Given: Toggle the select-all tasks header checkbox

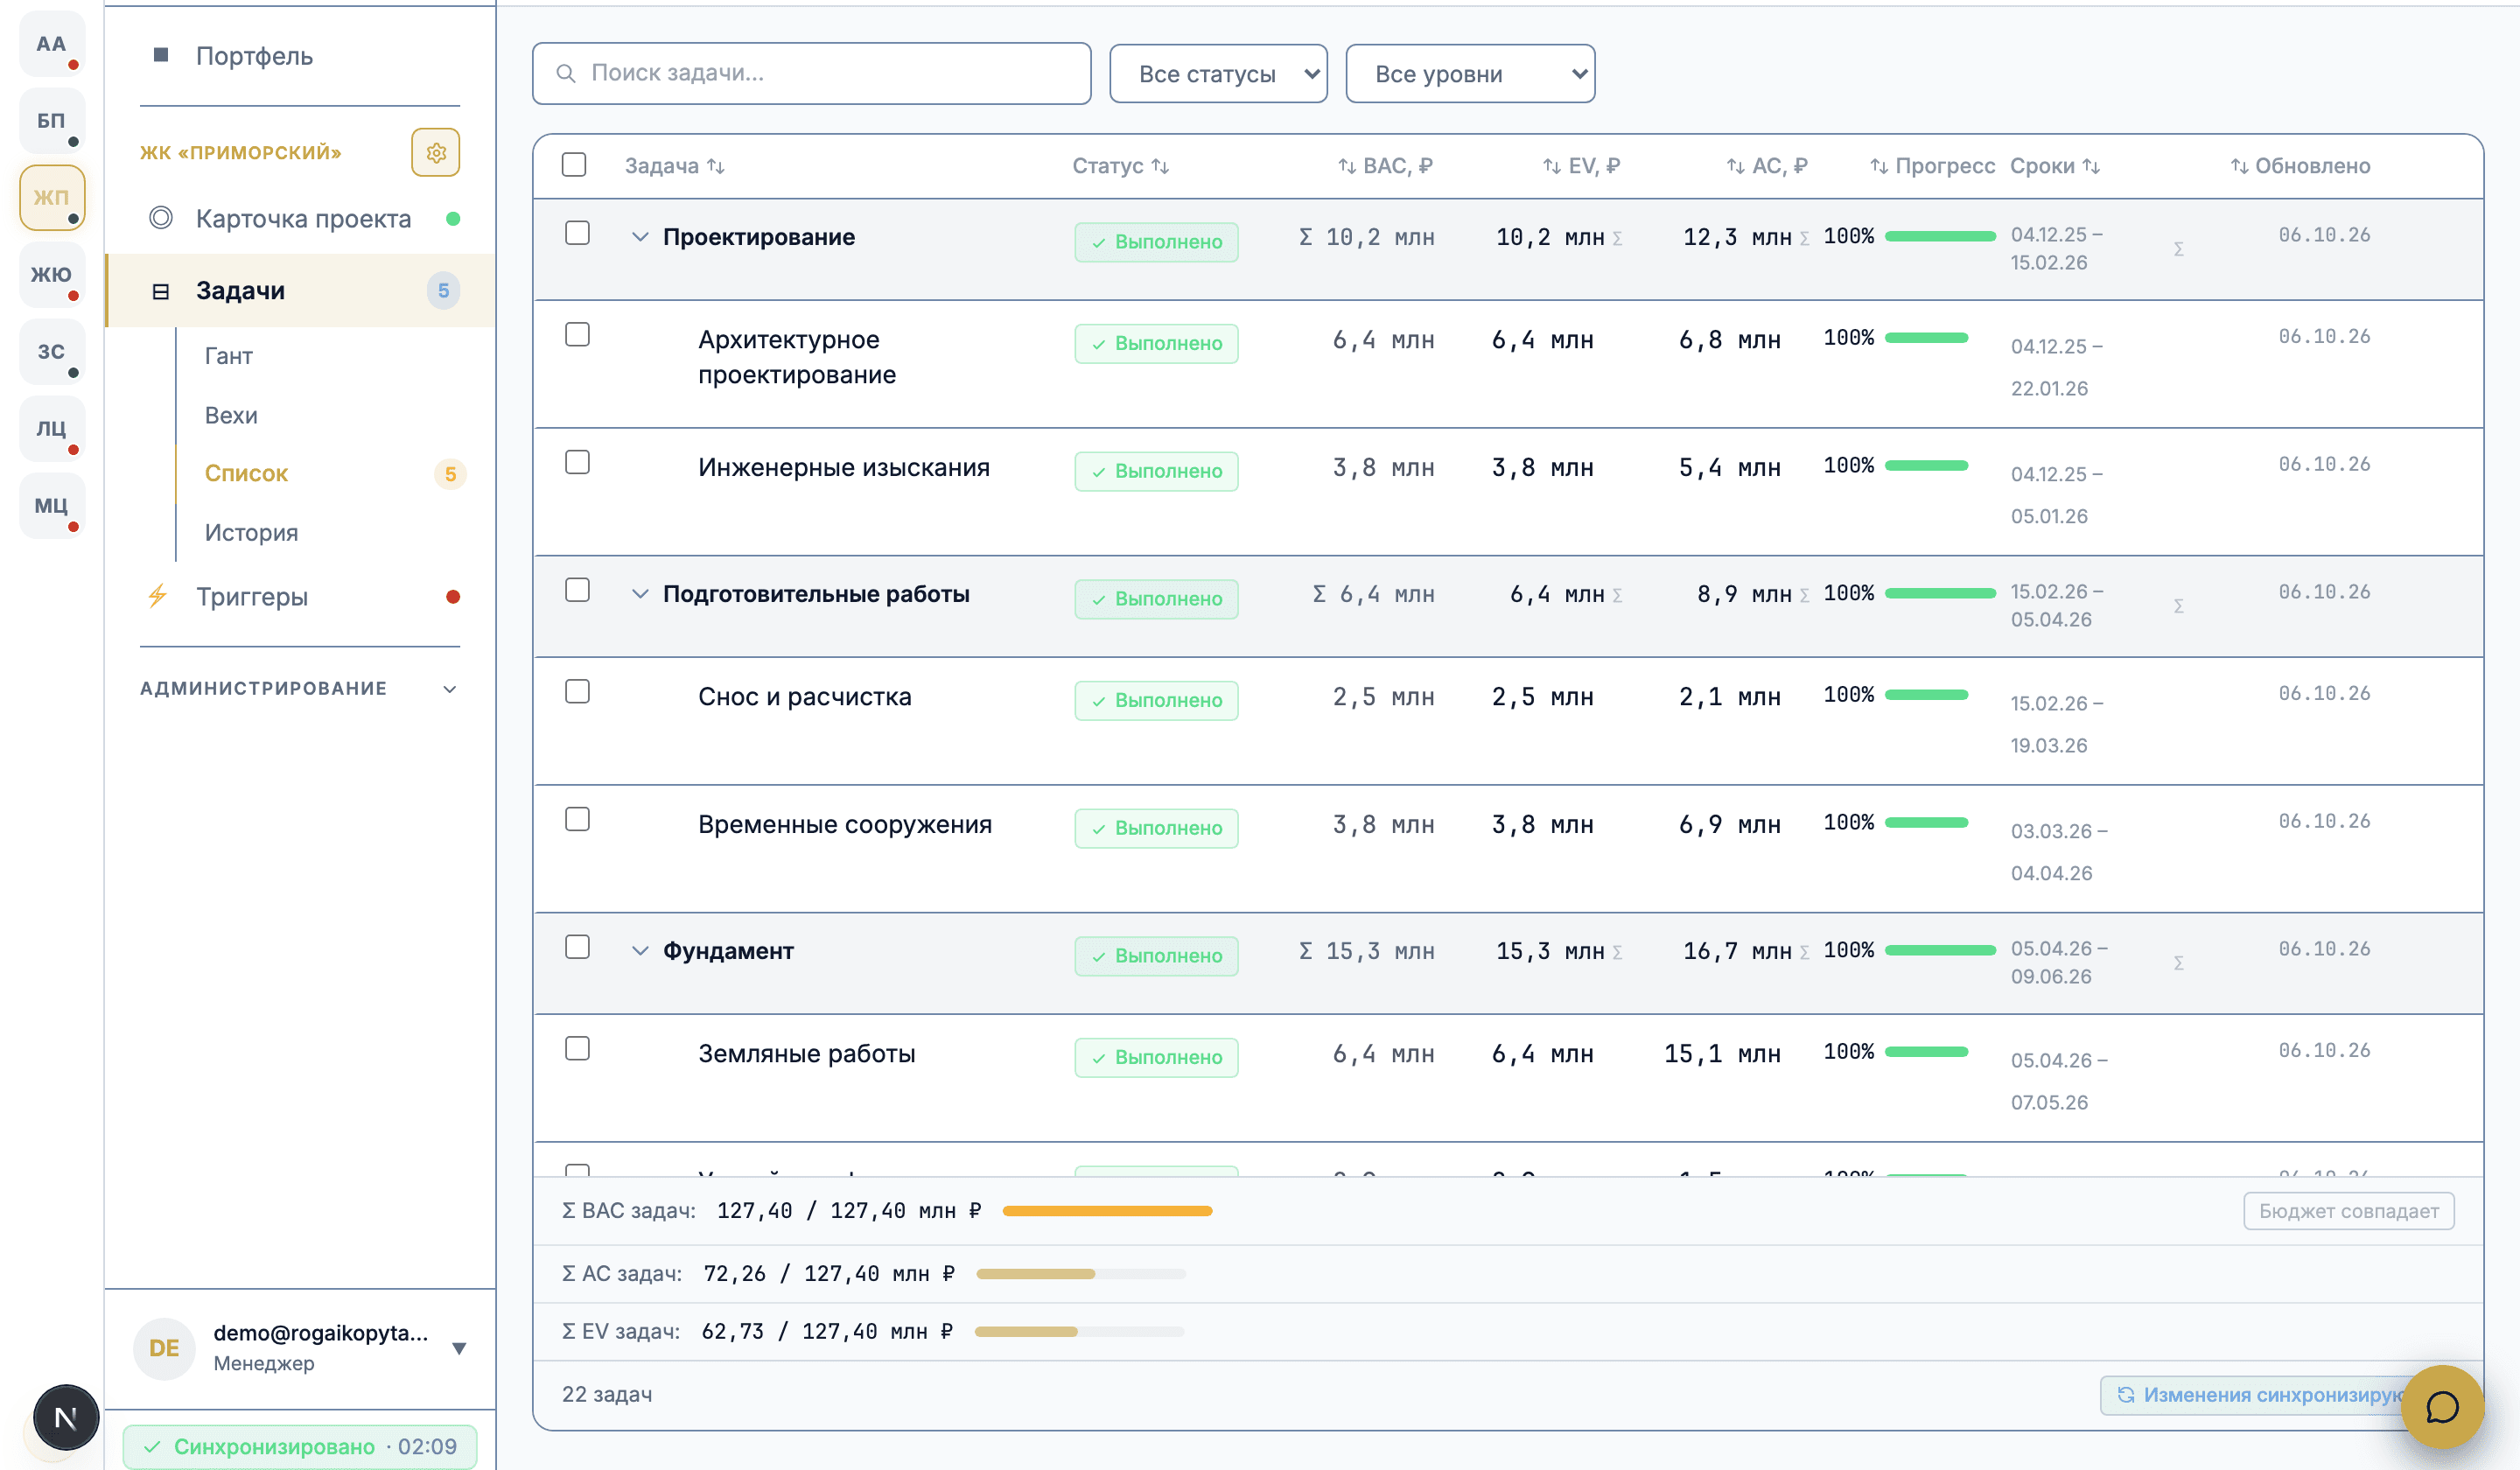Looking at the screenshot, I should click(x=574, y=165).
